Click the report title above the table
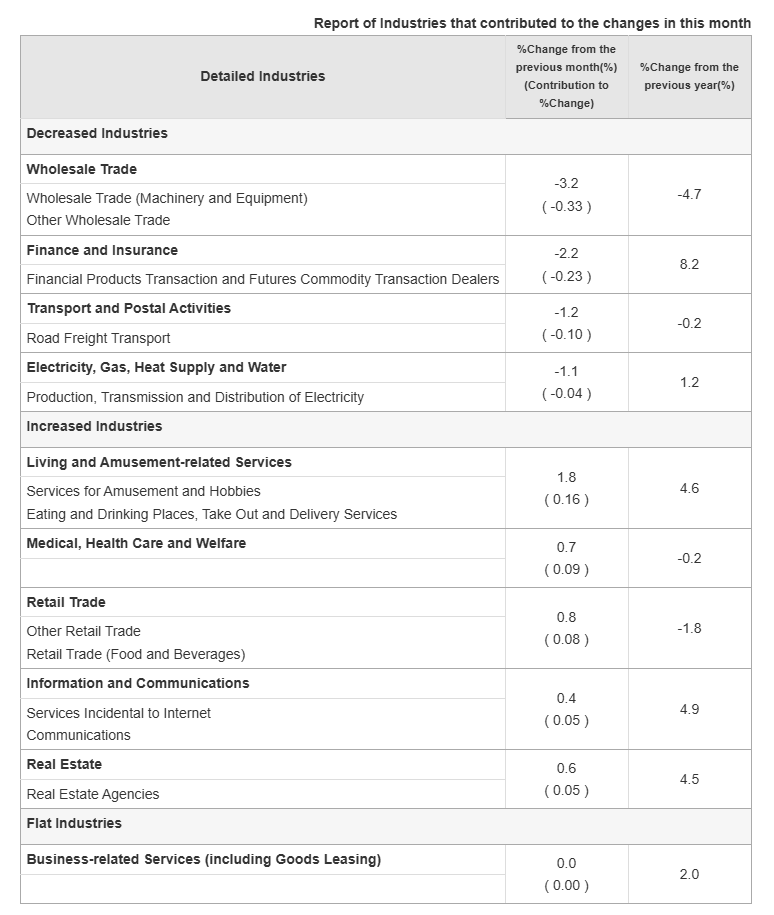This screenshot has height=915, width=774. tap(532, 23)
